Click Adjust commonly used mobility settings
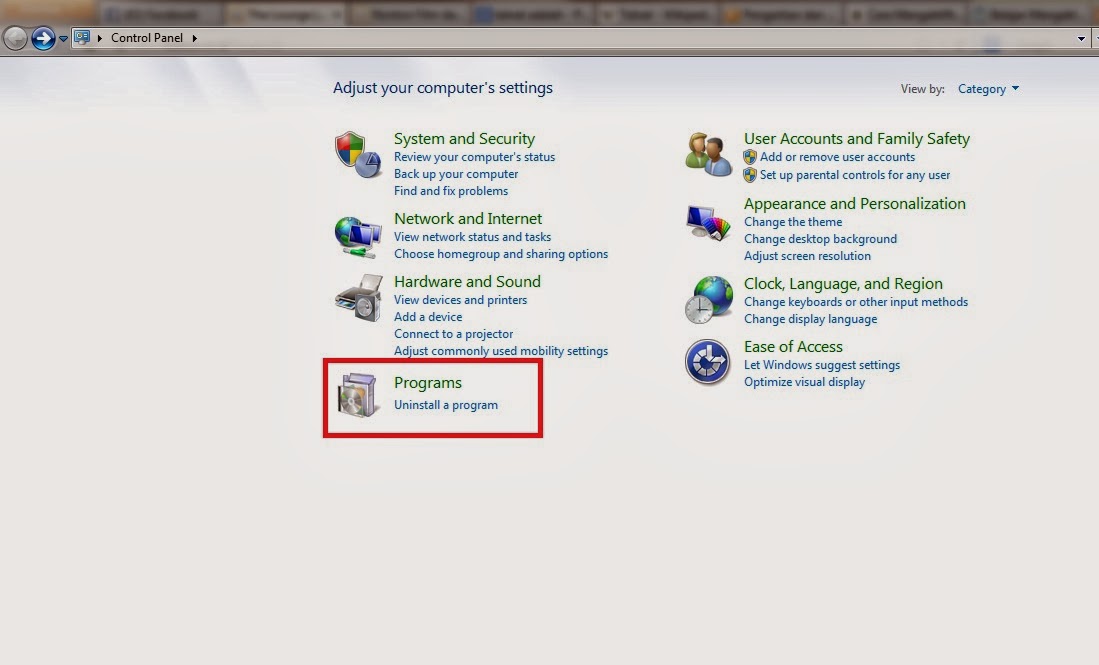Screen dimensions: 1099x665 500,350
